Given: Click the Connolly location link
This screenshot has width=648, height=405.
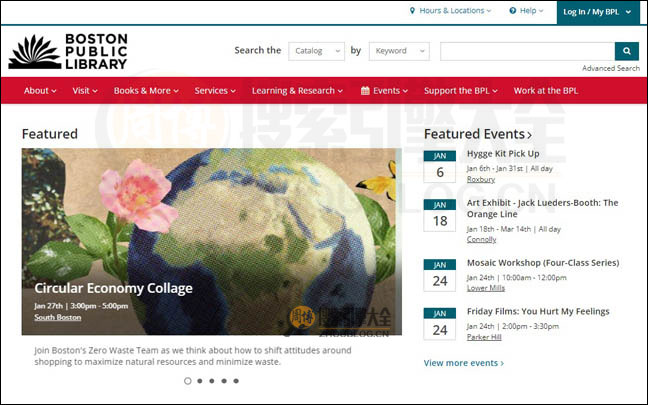Looking at the screenshot, I should tap(481, 239).
